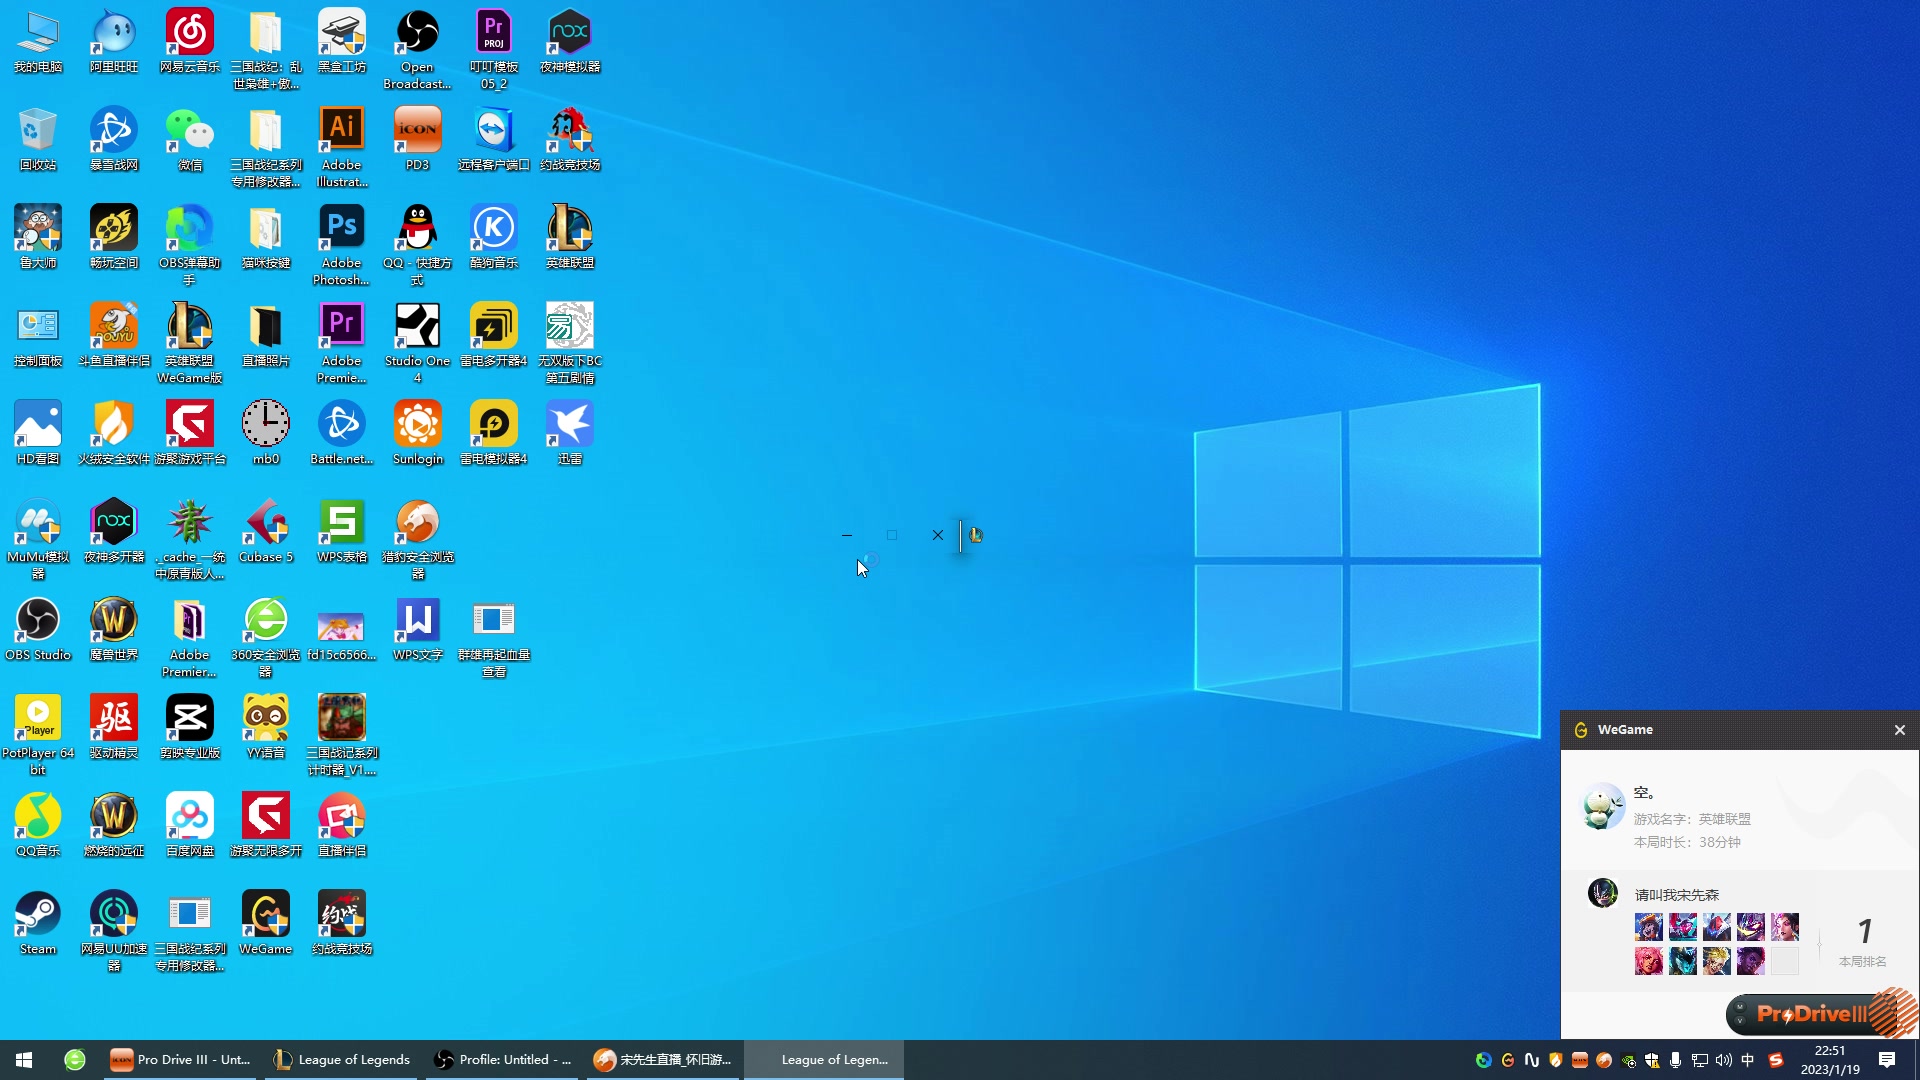
Task: Open the 雷电多开器4 icon
Action: 493,326
